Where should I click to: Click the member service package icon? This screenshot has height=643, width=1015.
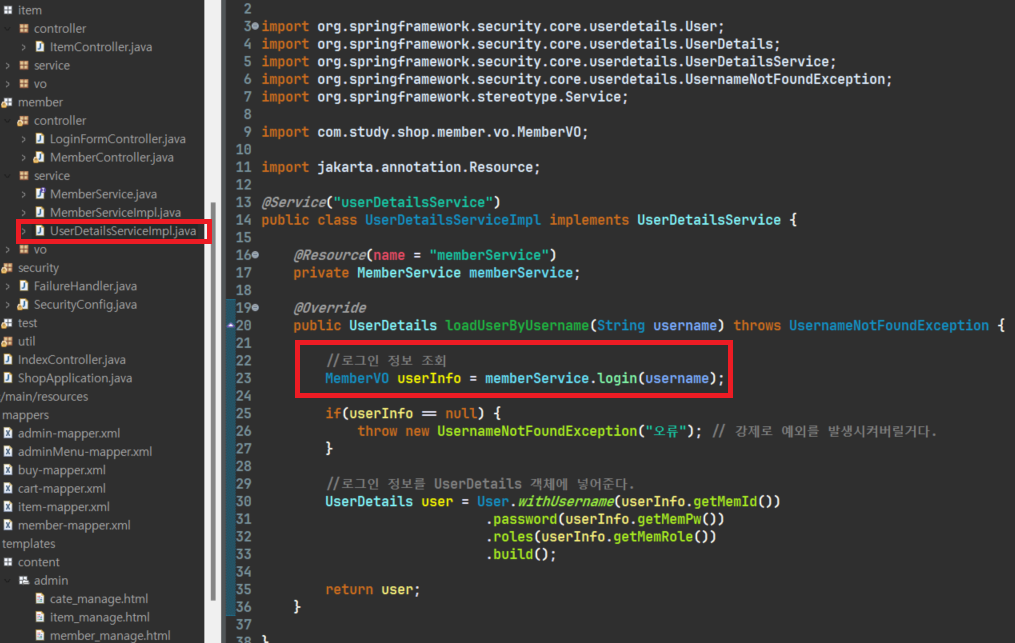pyautogui.click(x=23, y=175)
